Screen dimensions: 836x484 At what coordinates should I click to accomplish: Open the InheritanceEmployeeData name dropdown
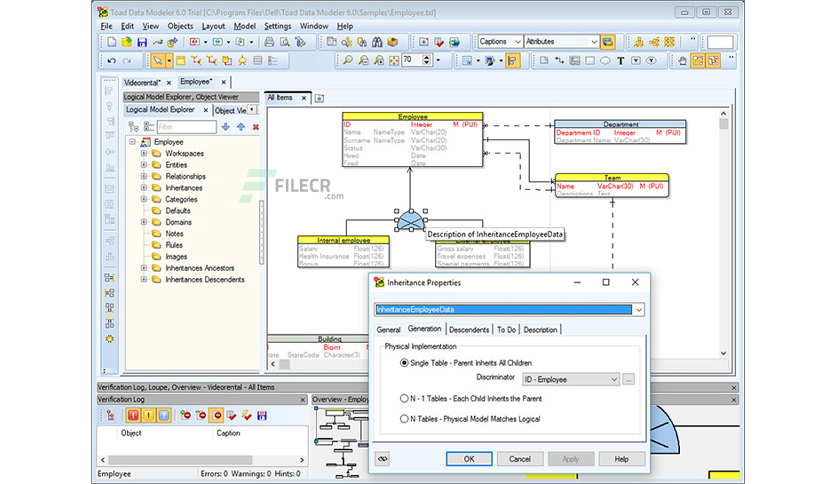click(638, 310)
